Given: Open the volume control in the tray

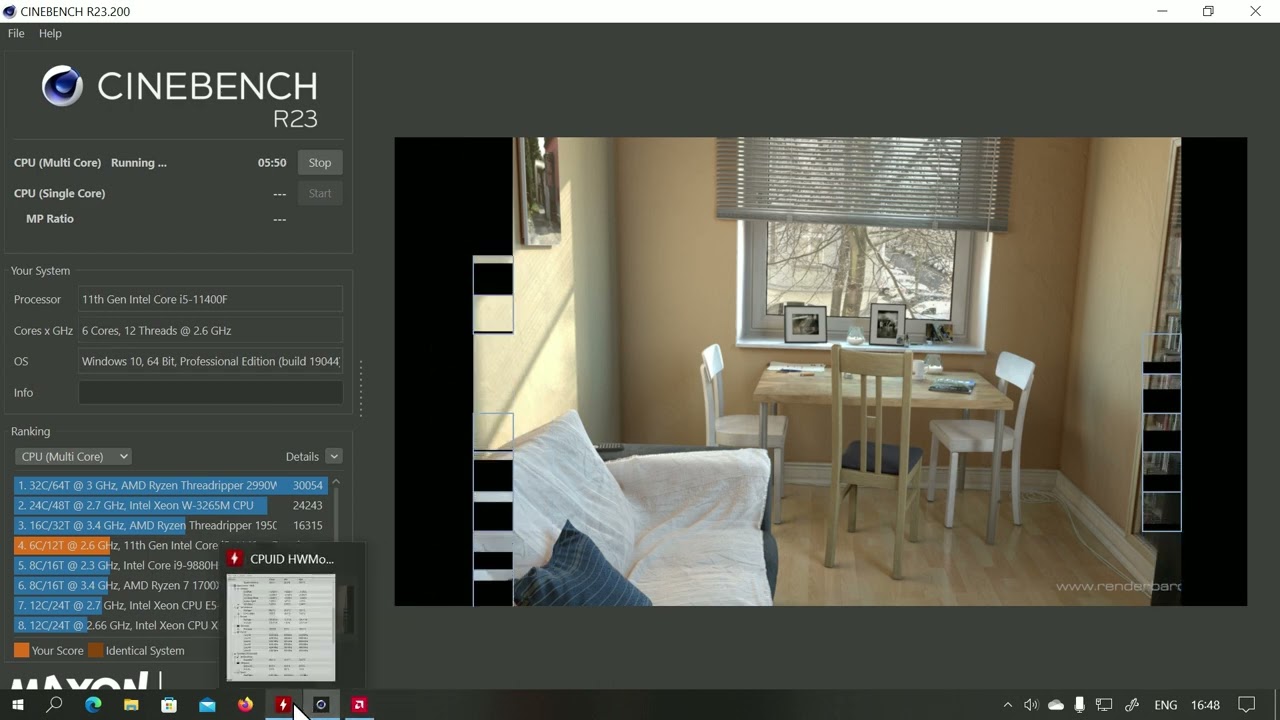Looking at the screenshot, I should [x=1031, y=705].
